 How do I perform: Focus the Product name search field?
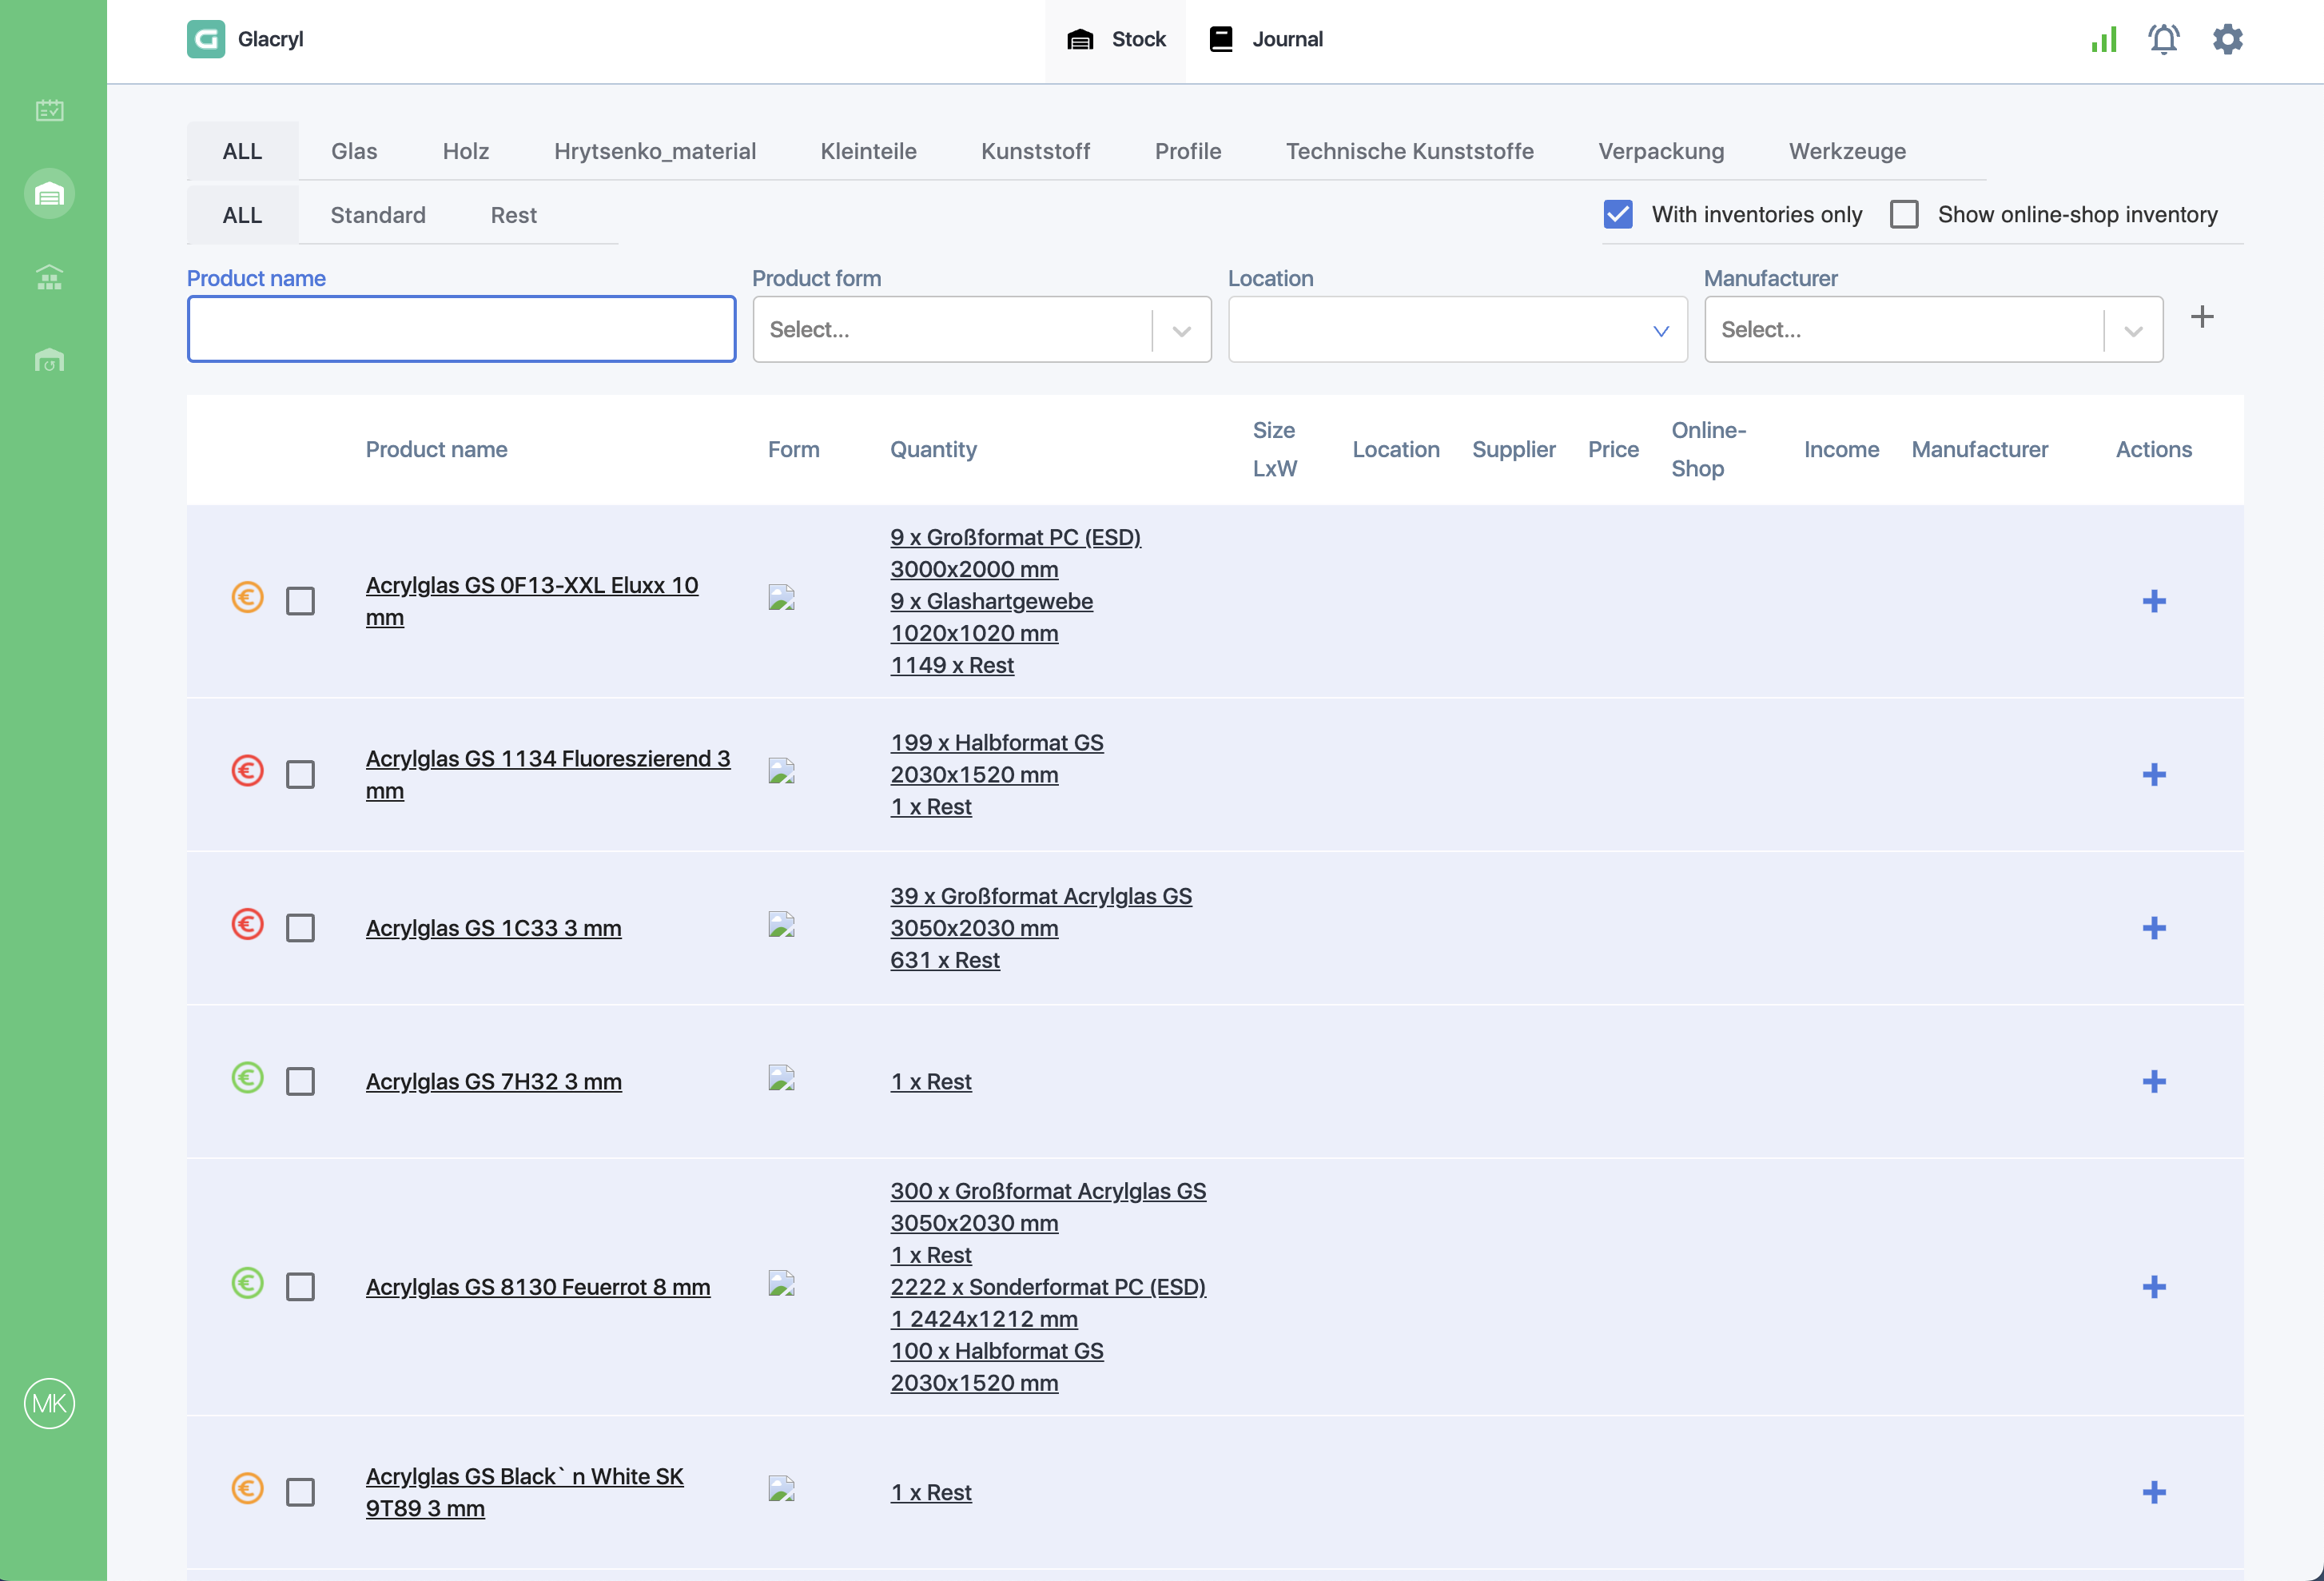tap(461, 329)
